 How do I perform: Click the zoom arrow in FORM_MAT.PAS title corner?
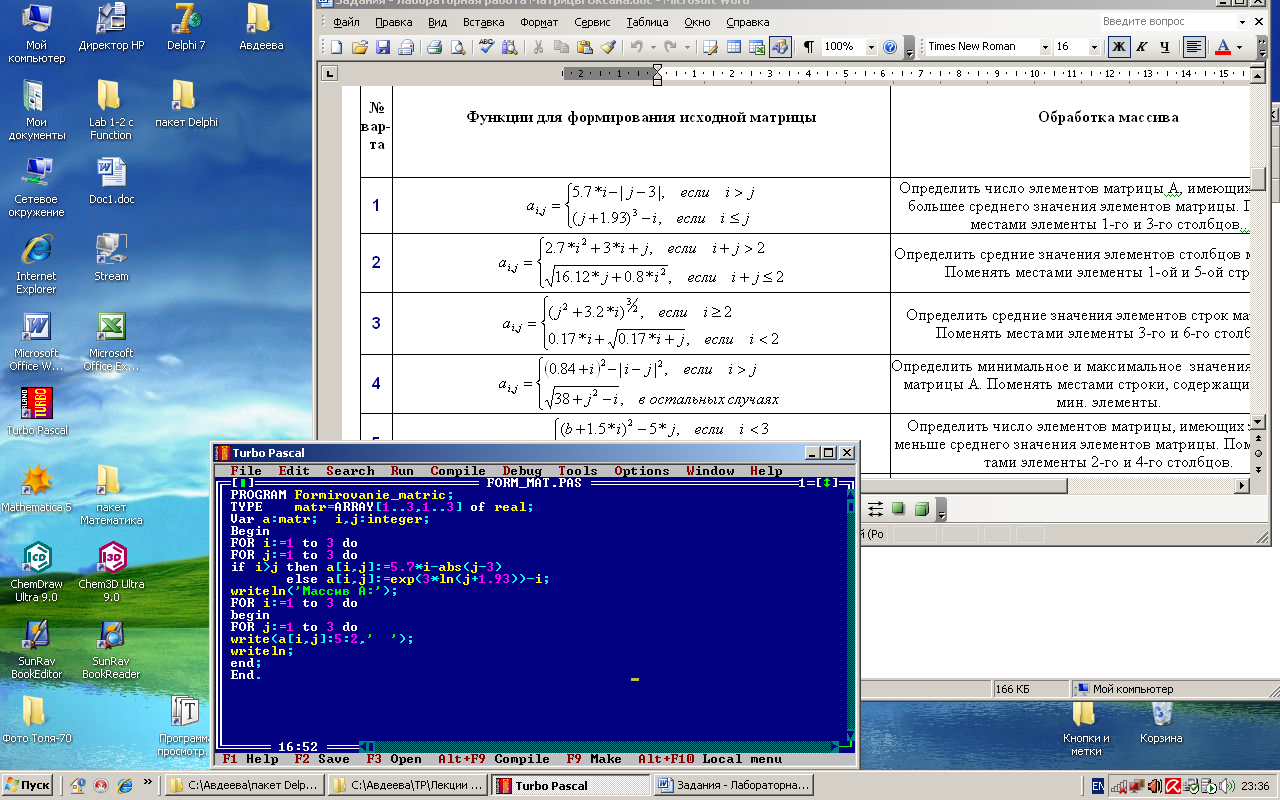[x=827, y=483]
